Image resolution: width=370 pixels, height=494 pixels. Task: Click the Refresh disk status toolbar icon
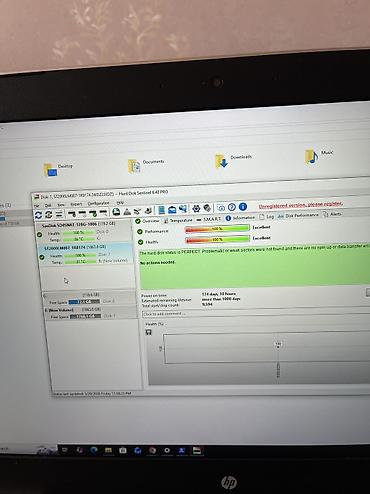click(39, 215)
